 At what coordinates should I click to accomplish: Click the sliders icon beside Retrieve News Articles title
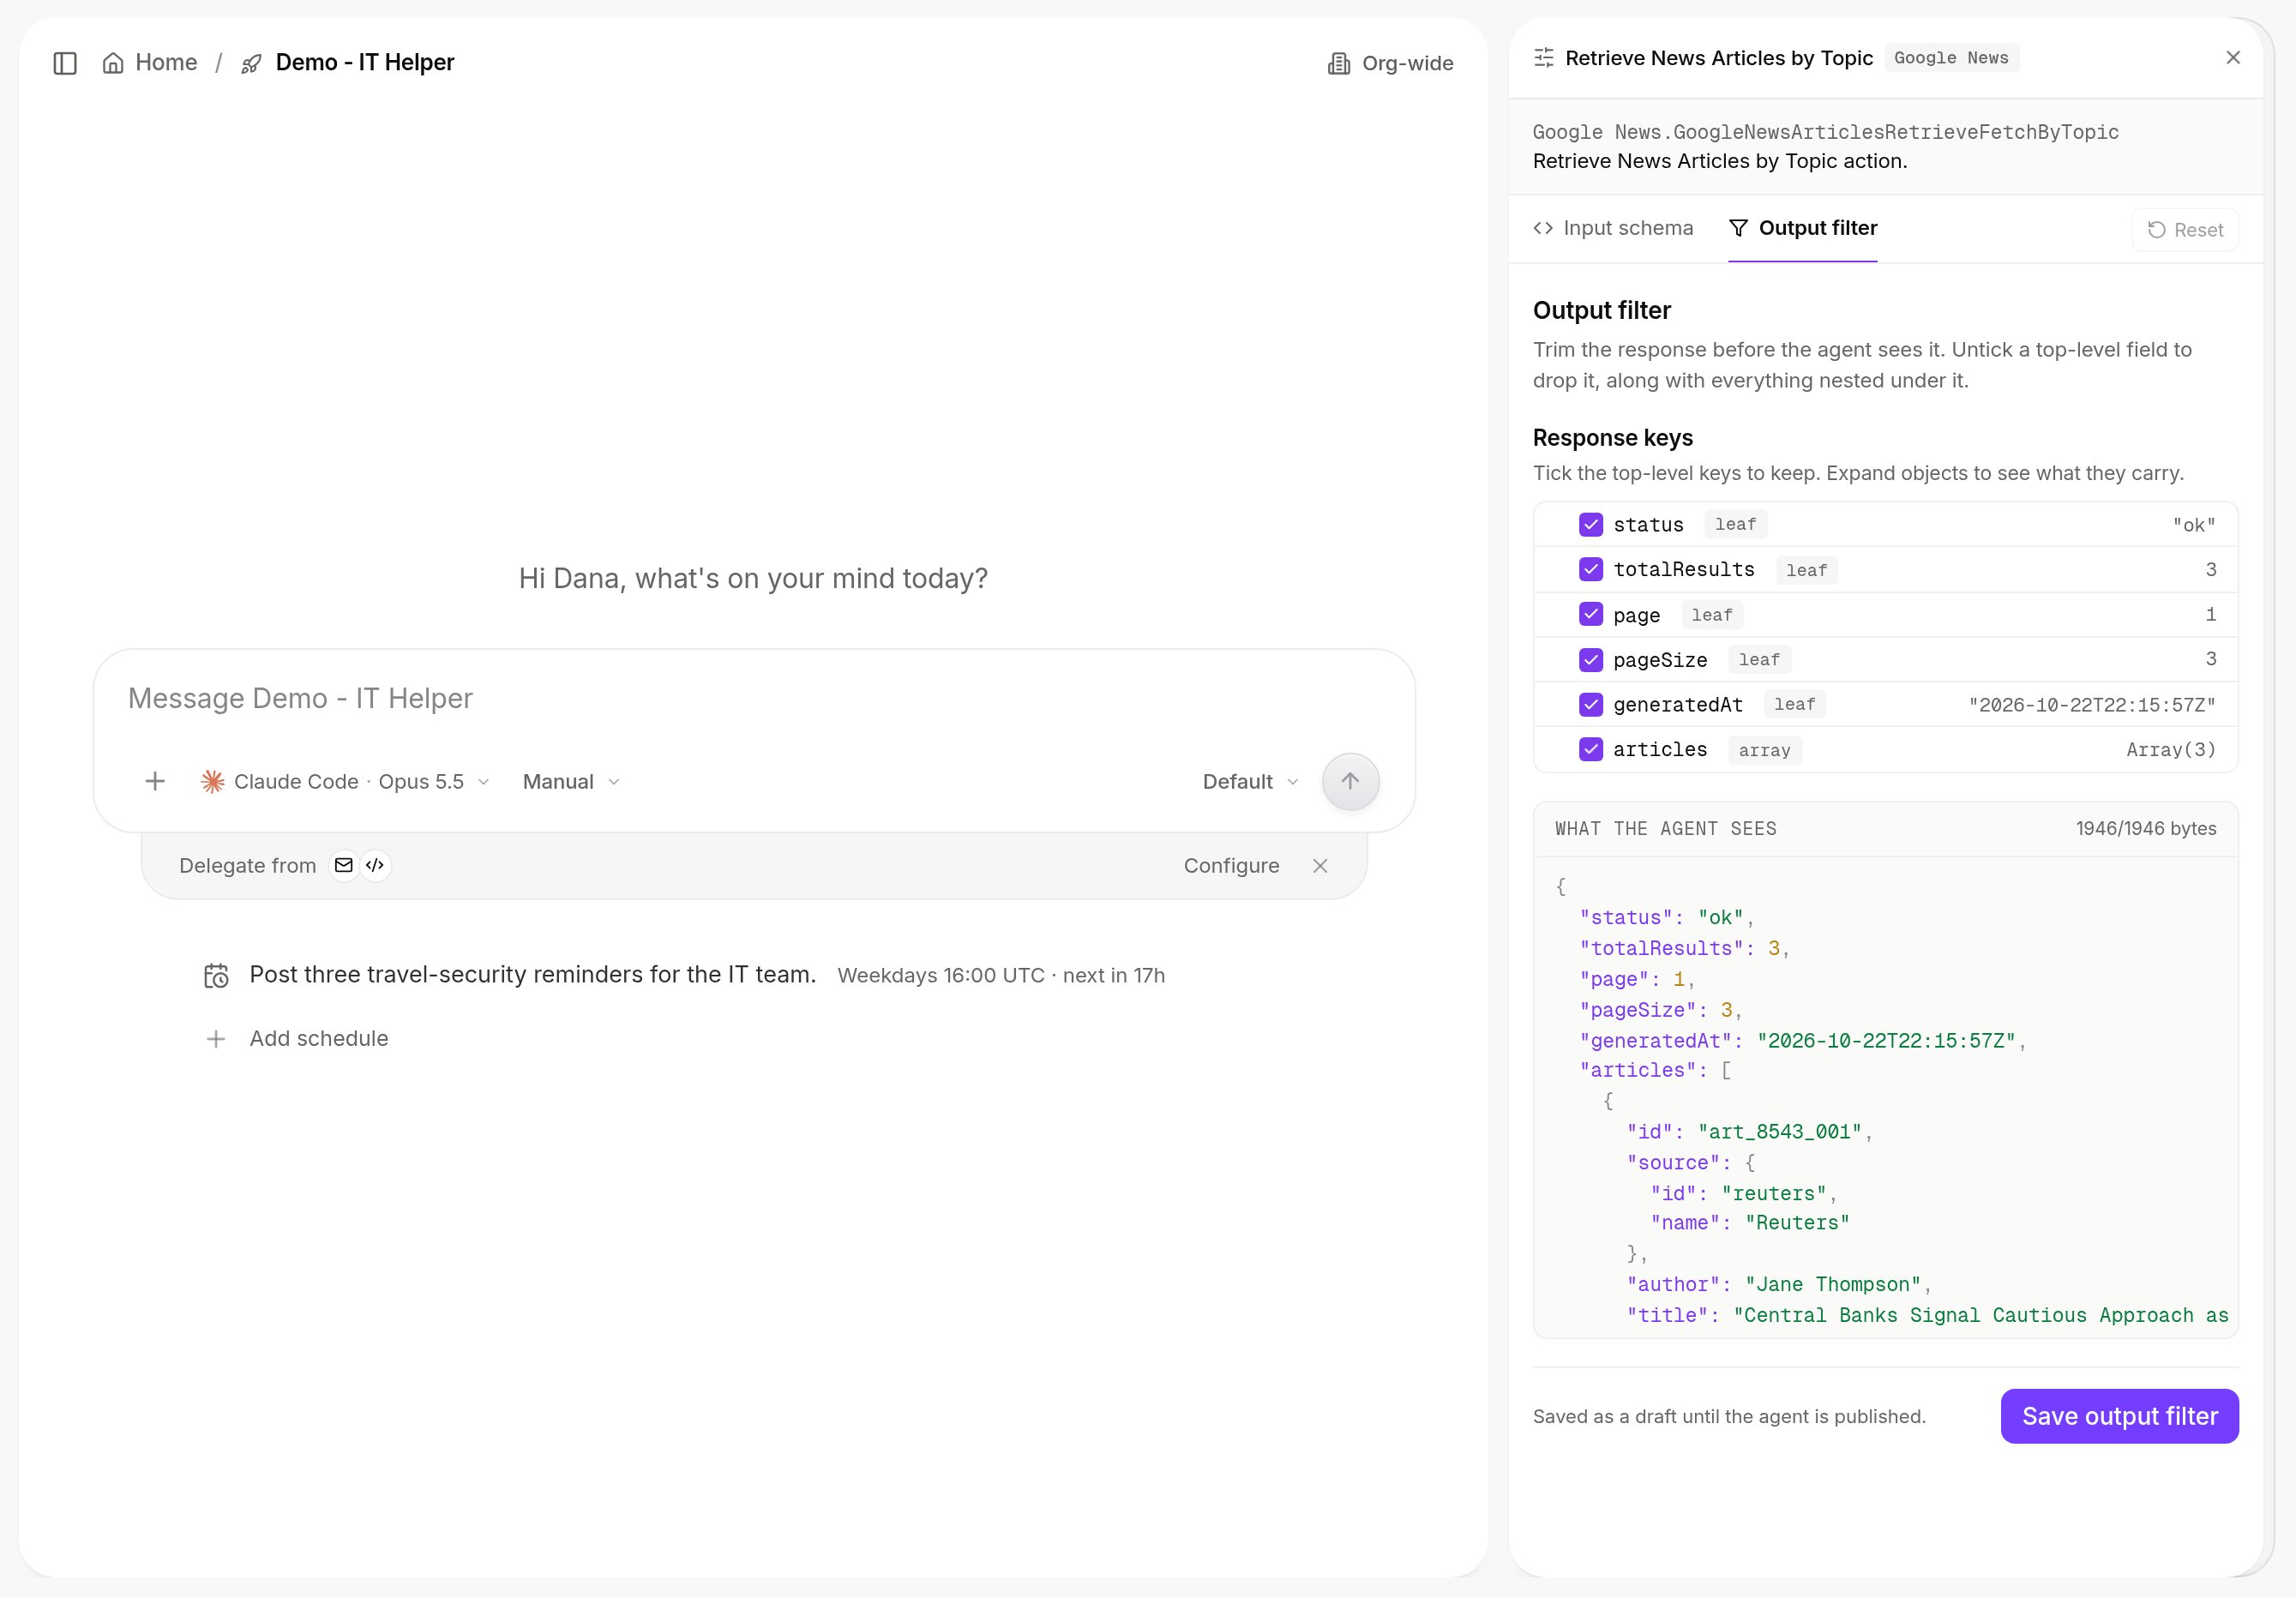tap(1544, 58)
